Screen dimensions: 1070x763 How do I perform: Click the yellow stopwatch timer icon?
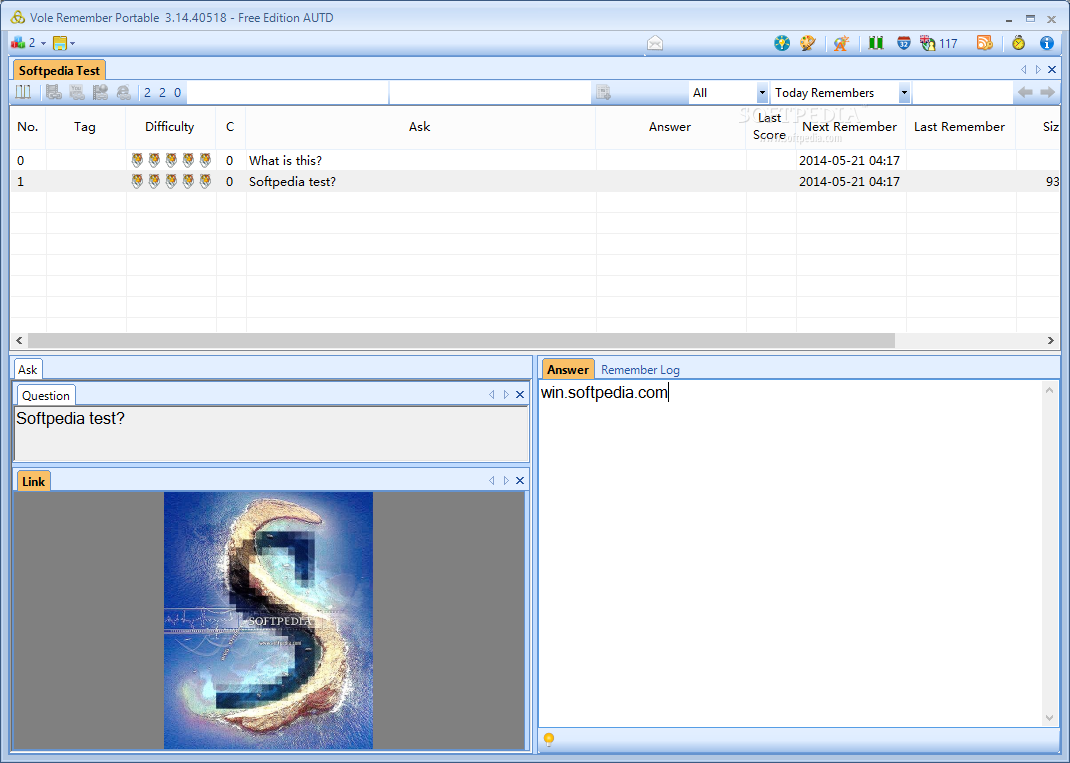tap(1018, 44)
